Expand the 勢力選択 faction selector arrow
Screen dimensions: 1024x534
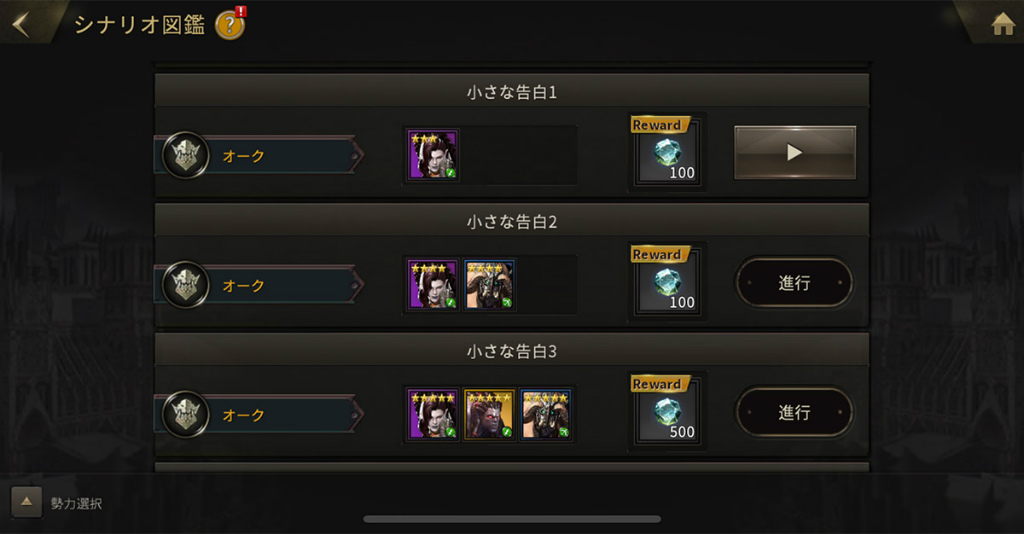(x=27, y=501)
